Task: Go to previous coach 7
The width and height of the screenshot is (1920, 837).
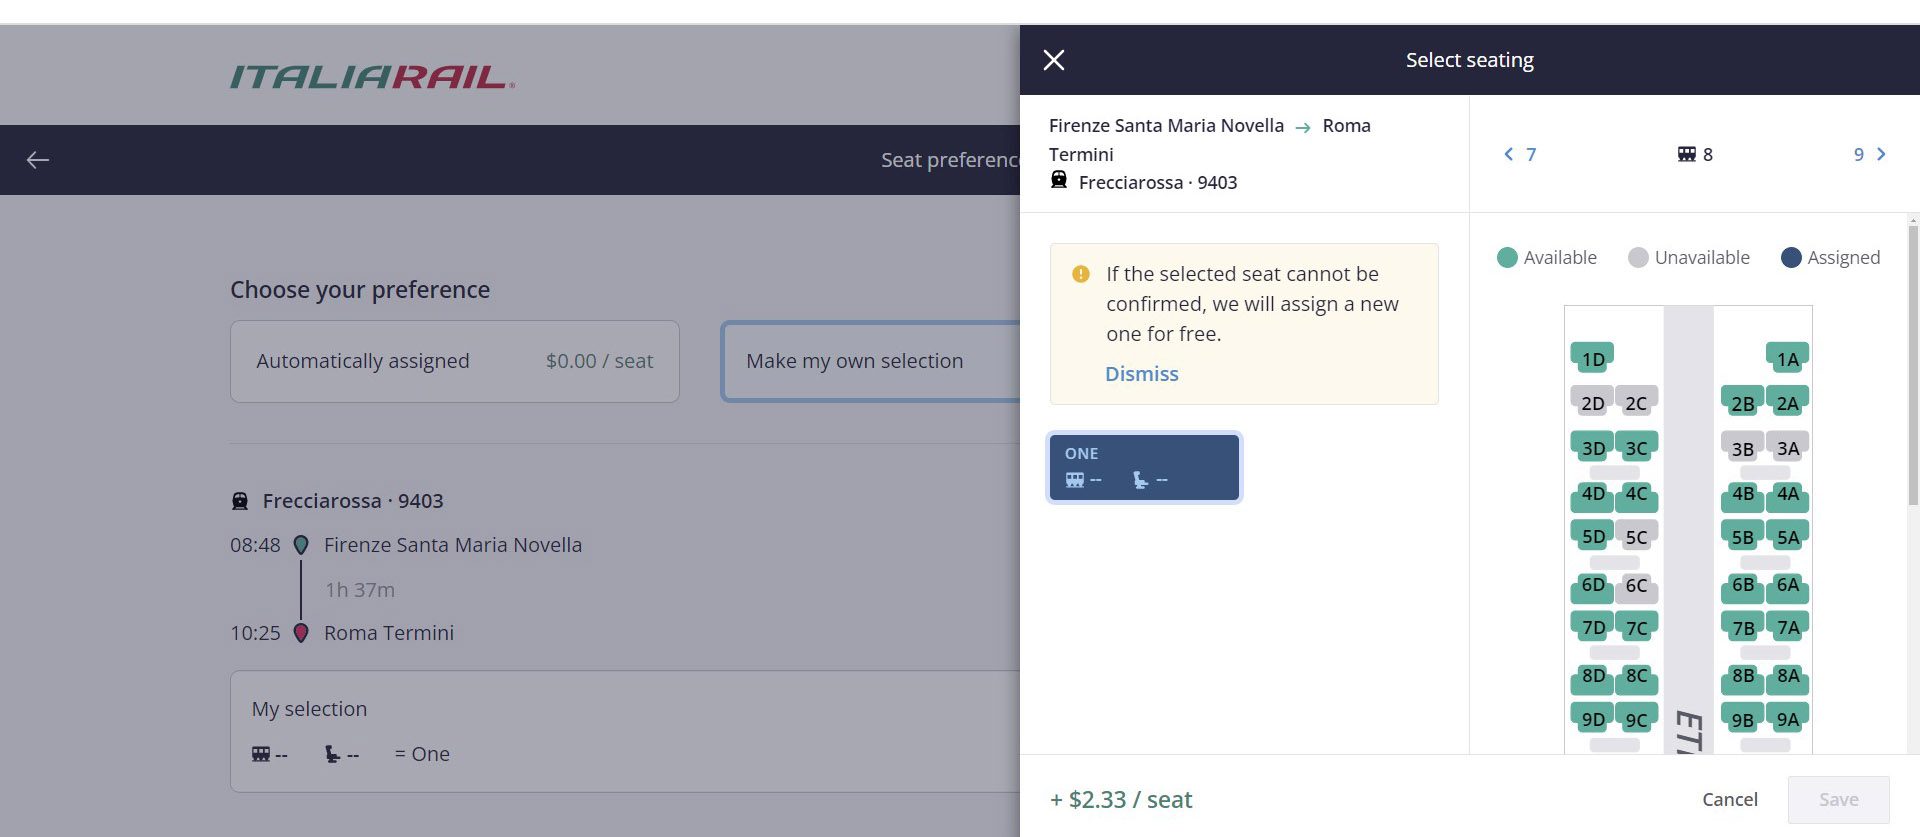Action: click(x=1519, y=154)
